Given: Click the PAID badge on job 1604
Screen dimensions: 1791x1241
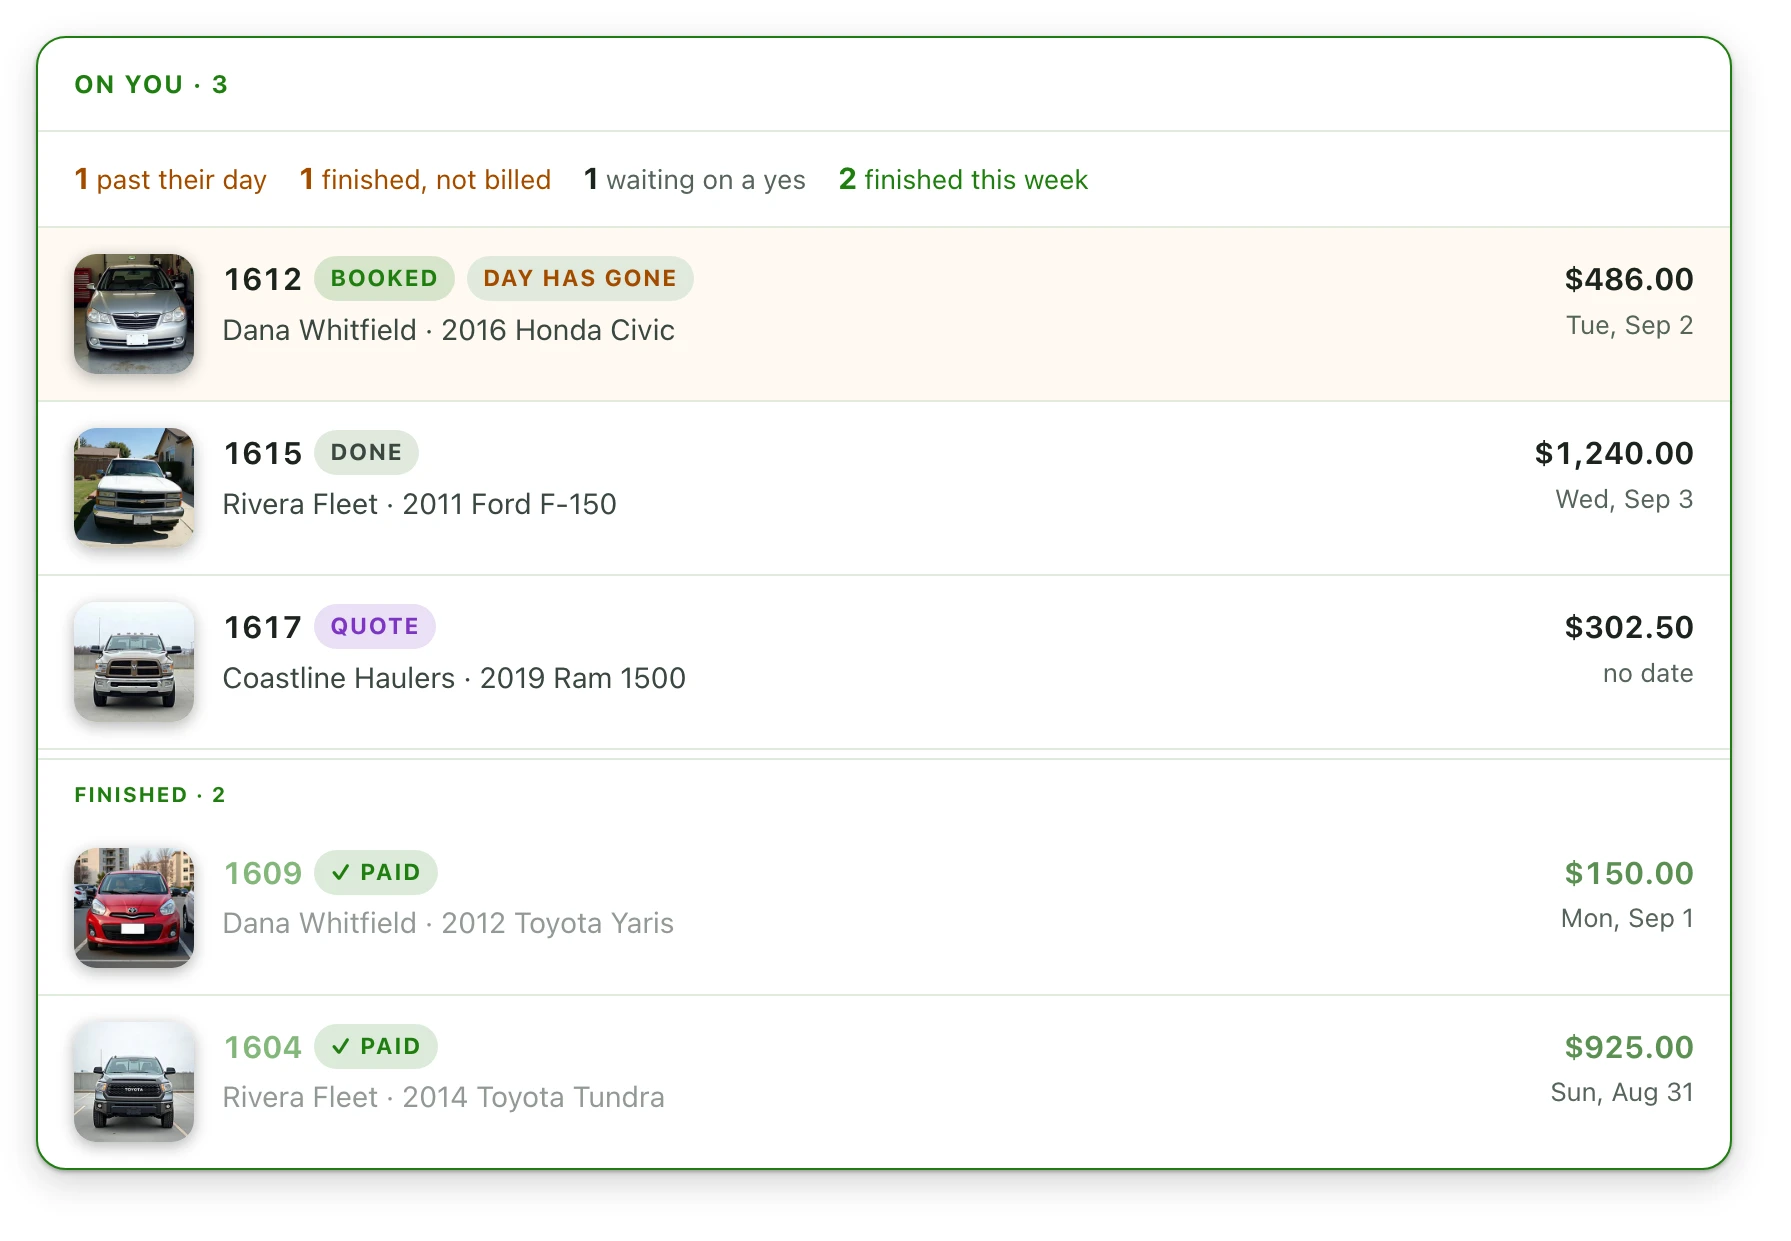Looking at the screenshot, I should point(376,1046).
